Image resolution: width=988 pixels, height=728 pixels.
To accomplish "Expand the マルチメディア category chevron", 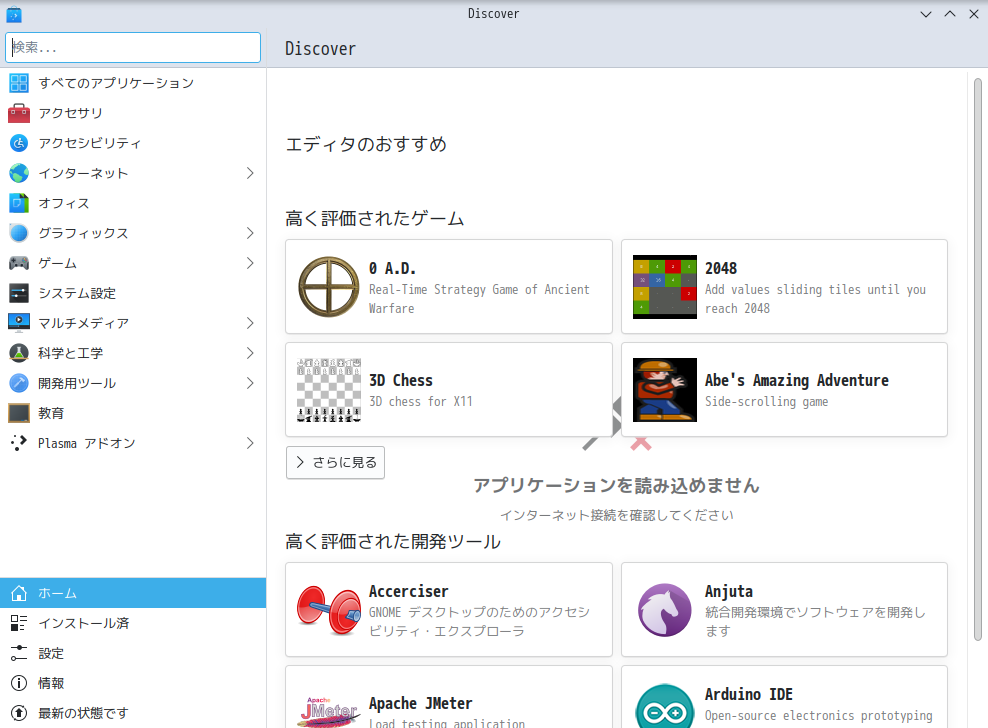I will tap(250, 323).
